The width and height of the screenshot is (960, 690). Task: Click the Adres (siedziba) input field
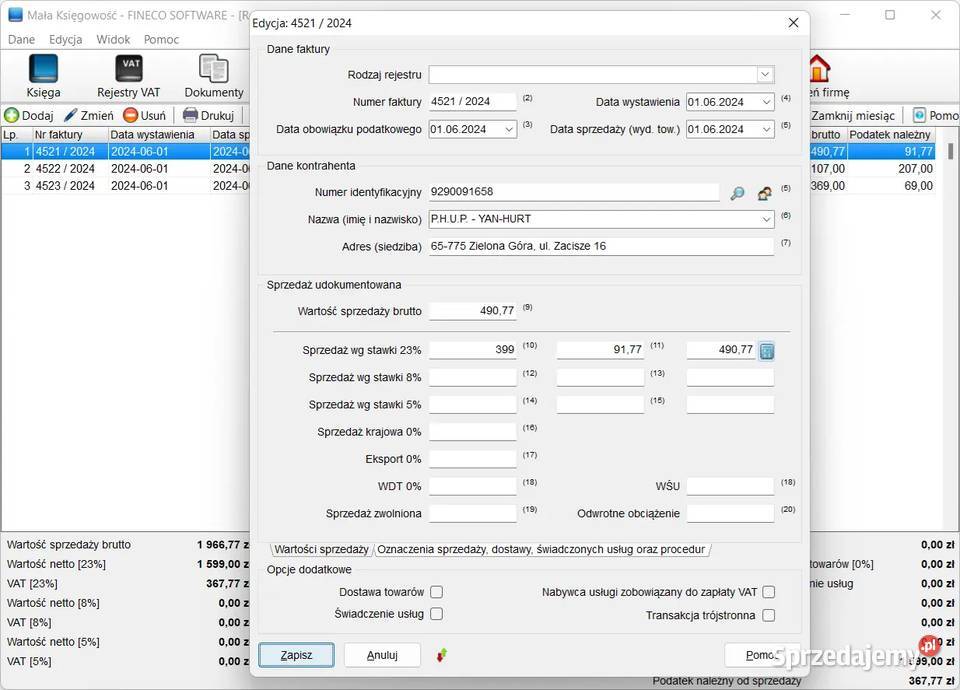coord(600,246)
